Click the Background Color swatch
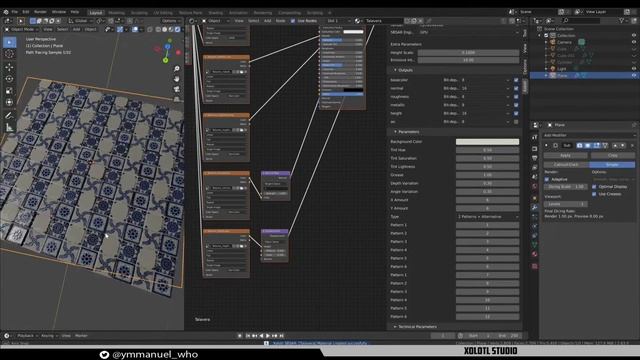The image size is (640, 360). pos(487,142)
